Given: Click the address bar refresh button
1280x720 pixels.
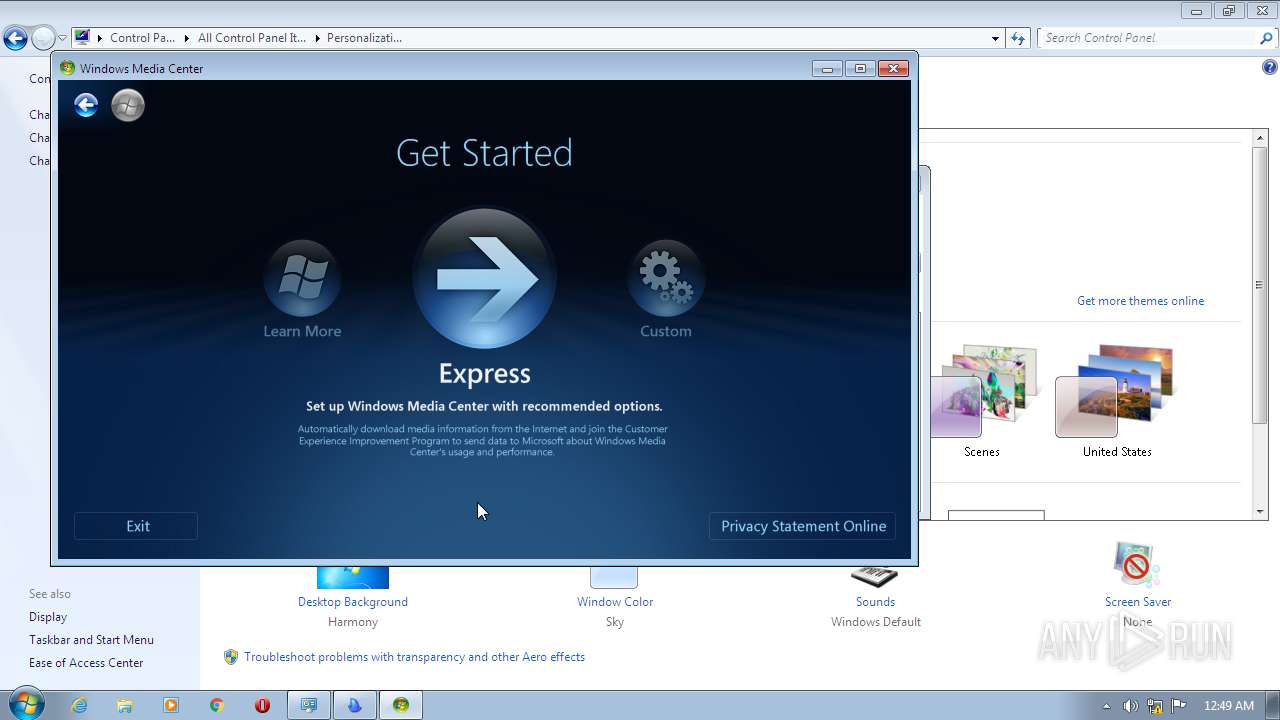Looking at the screenshot, I should coord(1018,38).
